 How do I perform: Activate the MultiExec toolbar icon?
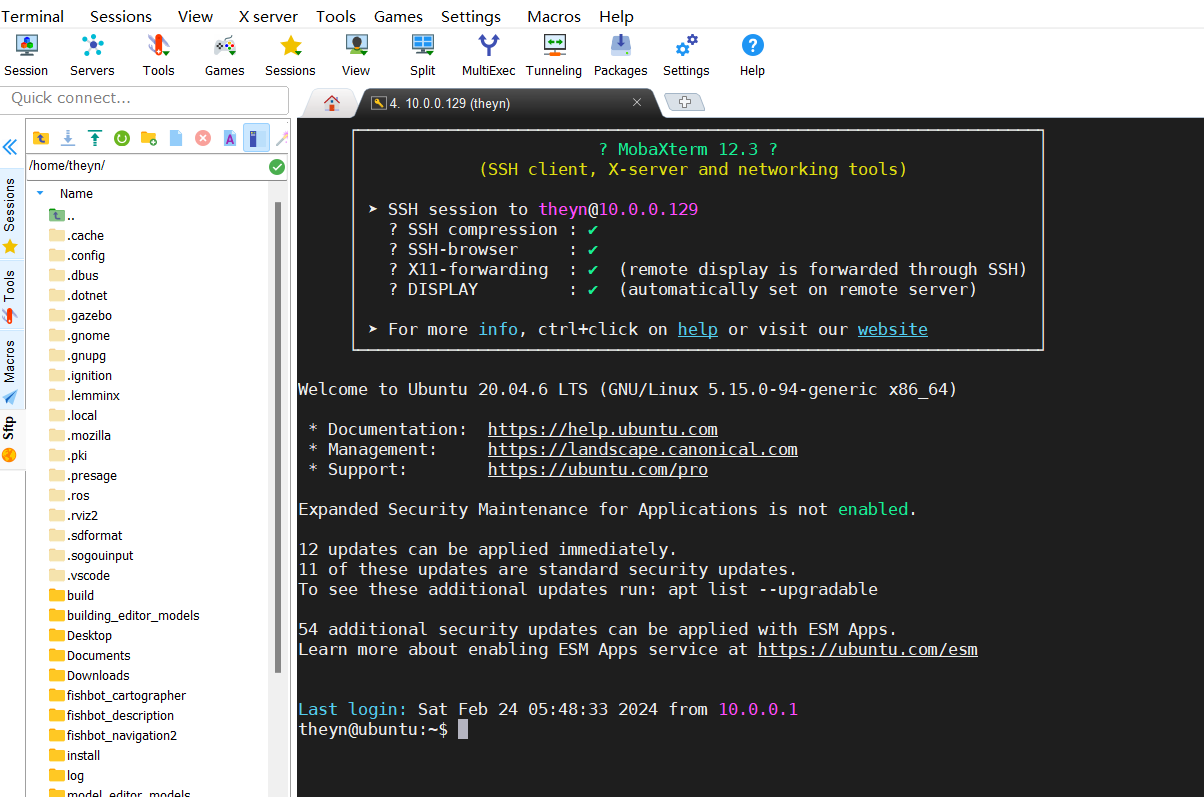[x=488, y=55]
